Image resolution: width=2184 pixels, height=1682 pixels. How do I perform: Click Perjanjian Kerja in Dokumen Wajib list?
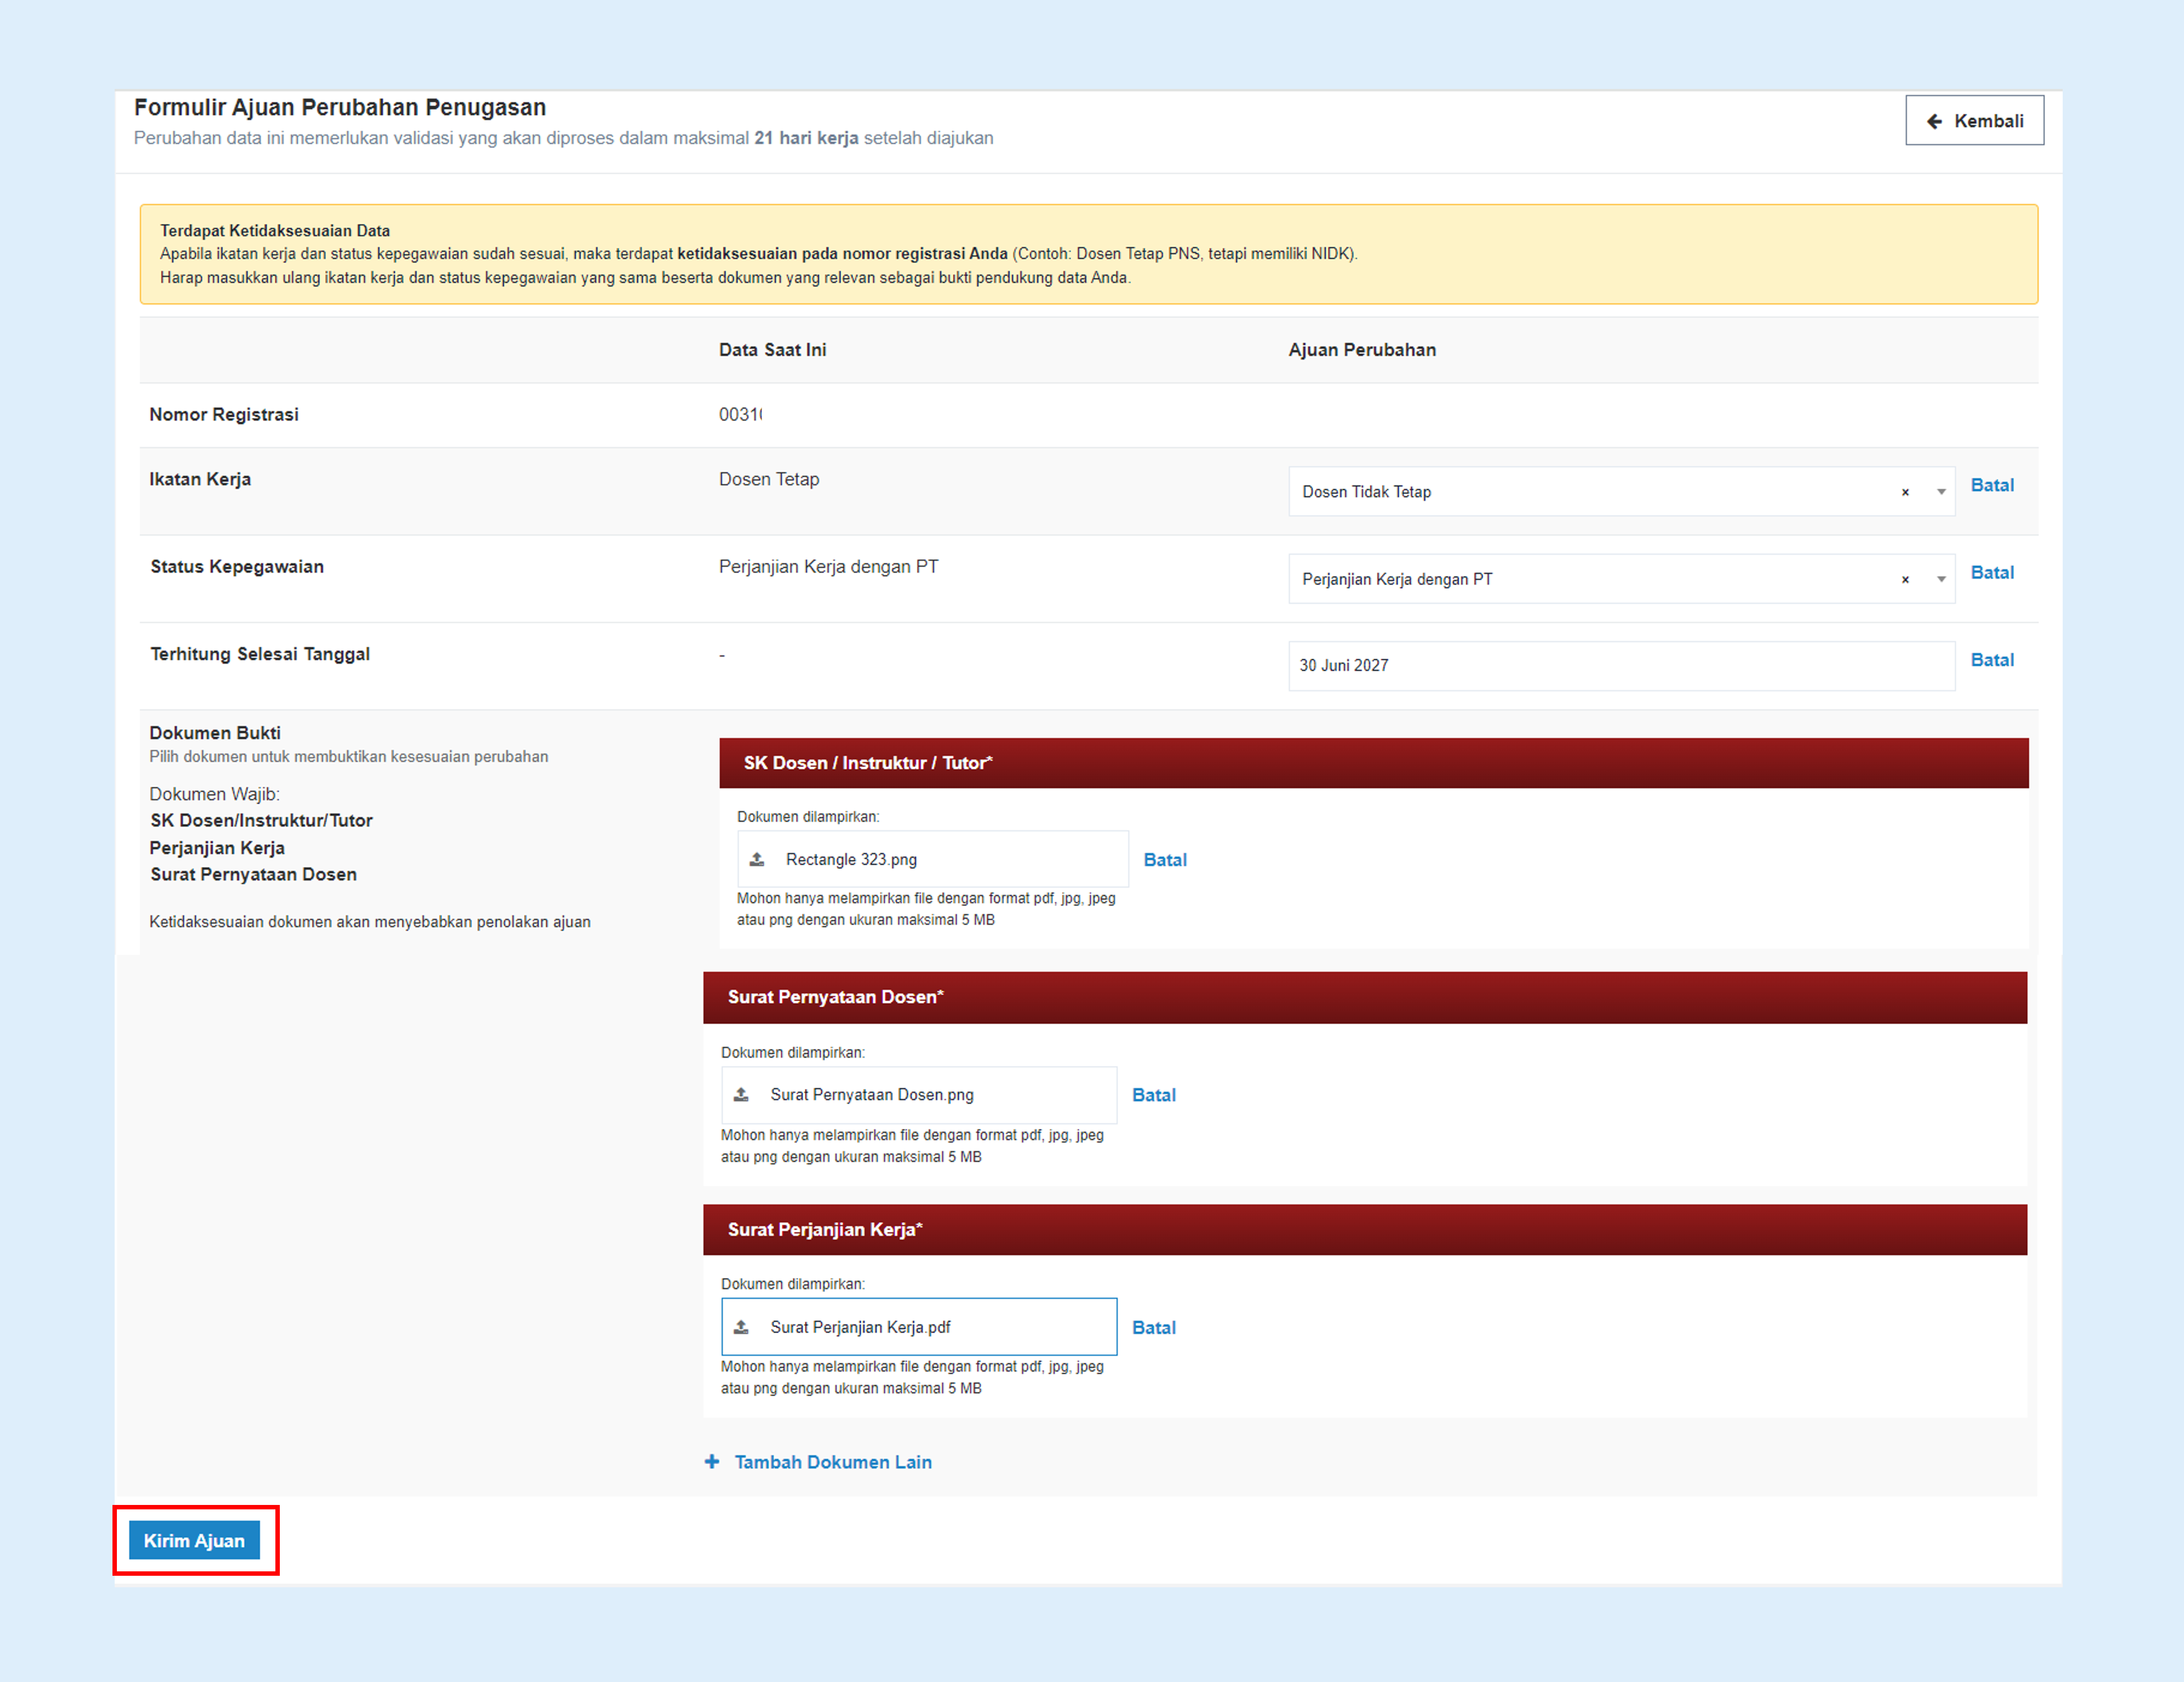[217, 848]
